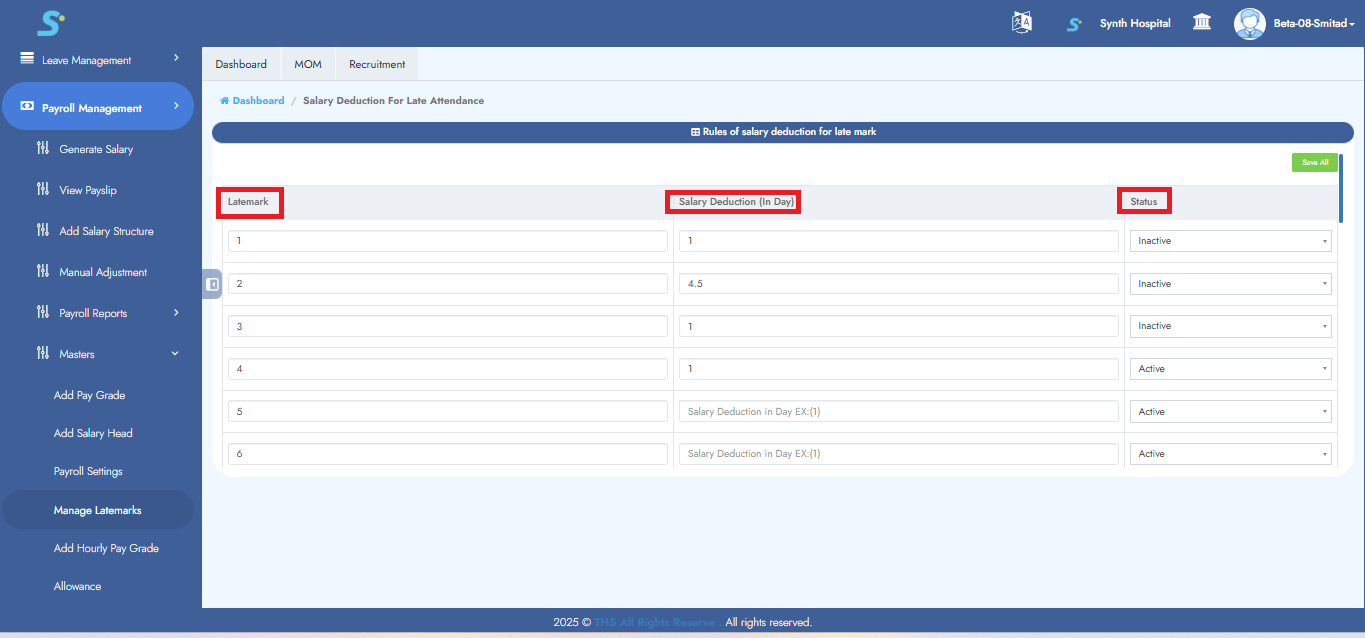This screenshot has width=1365, height=638.
Task: Click the green Save All button
Action: [x=1314, y=162]
